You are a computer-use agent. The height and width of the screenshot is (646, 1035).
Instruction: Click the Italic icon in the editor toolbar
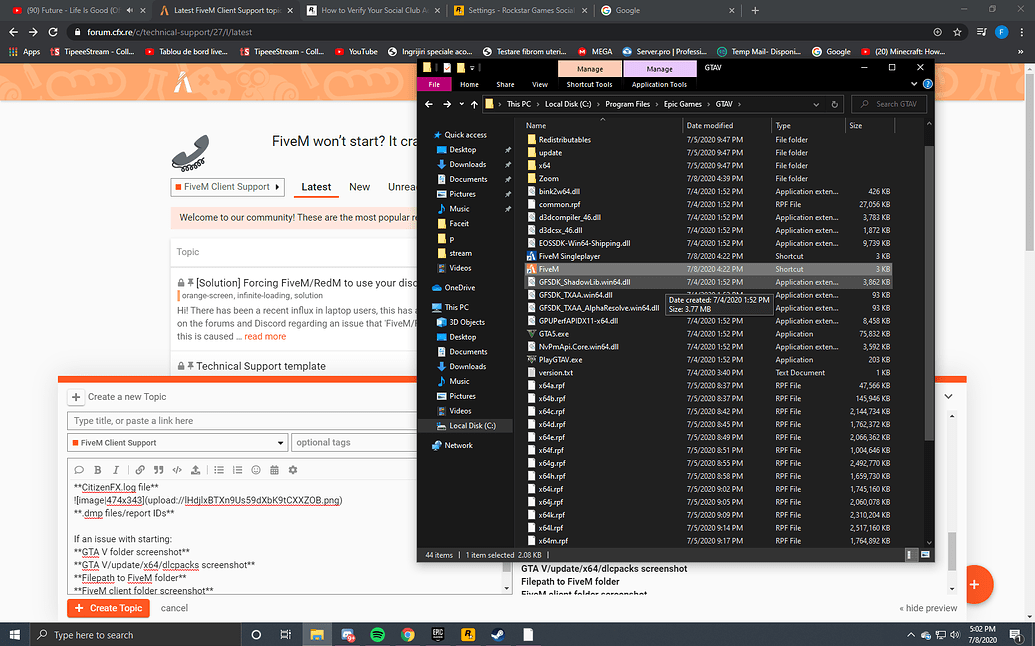[x=115, y=470]
